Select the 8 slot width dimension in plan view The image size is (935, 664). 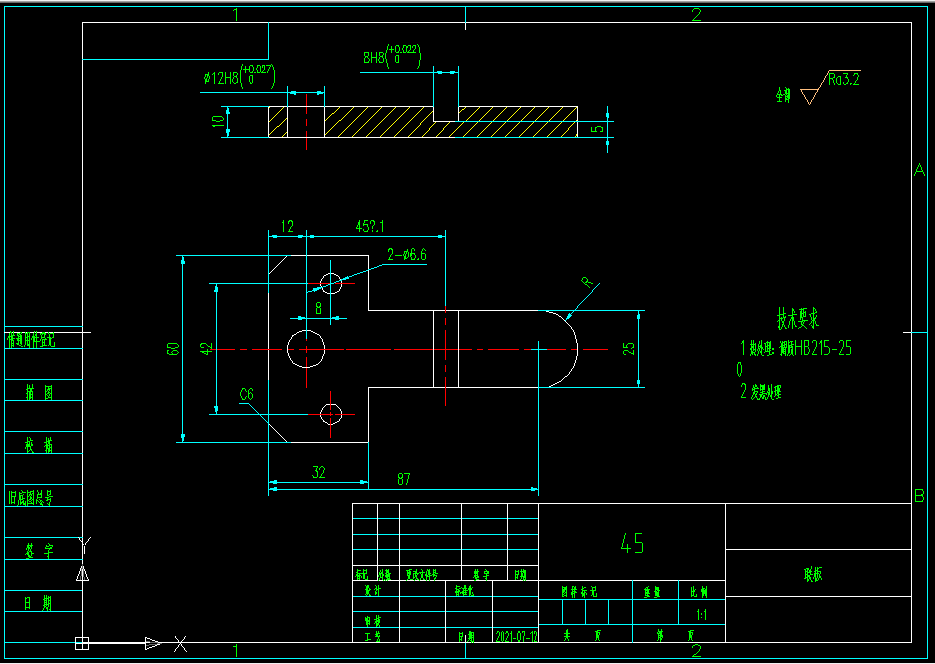pyautogui.click(x=318, y=308)
